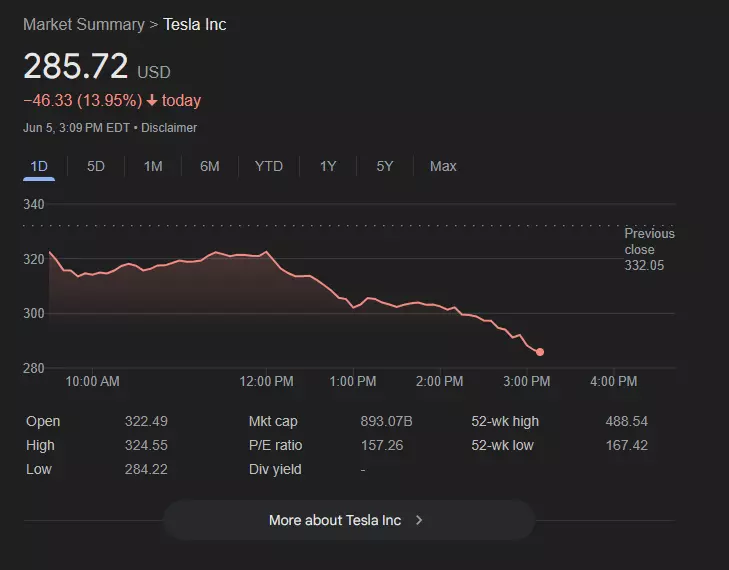Viewport: 729px width, 570px height.
Task: Click the 52-wk low label
Action: [x=503, y=445]
